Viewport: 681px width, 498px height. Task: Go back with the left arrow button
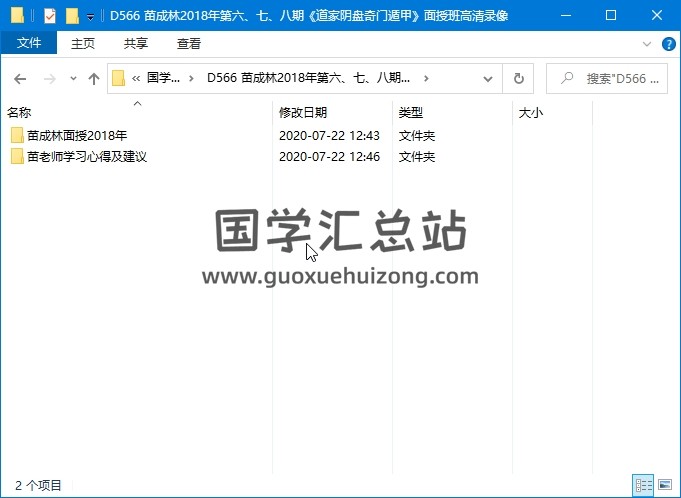[x=20, y=79]
